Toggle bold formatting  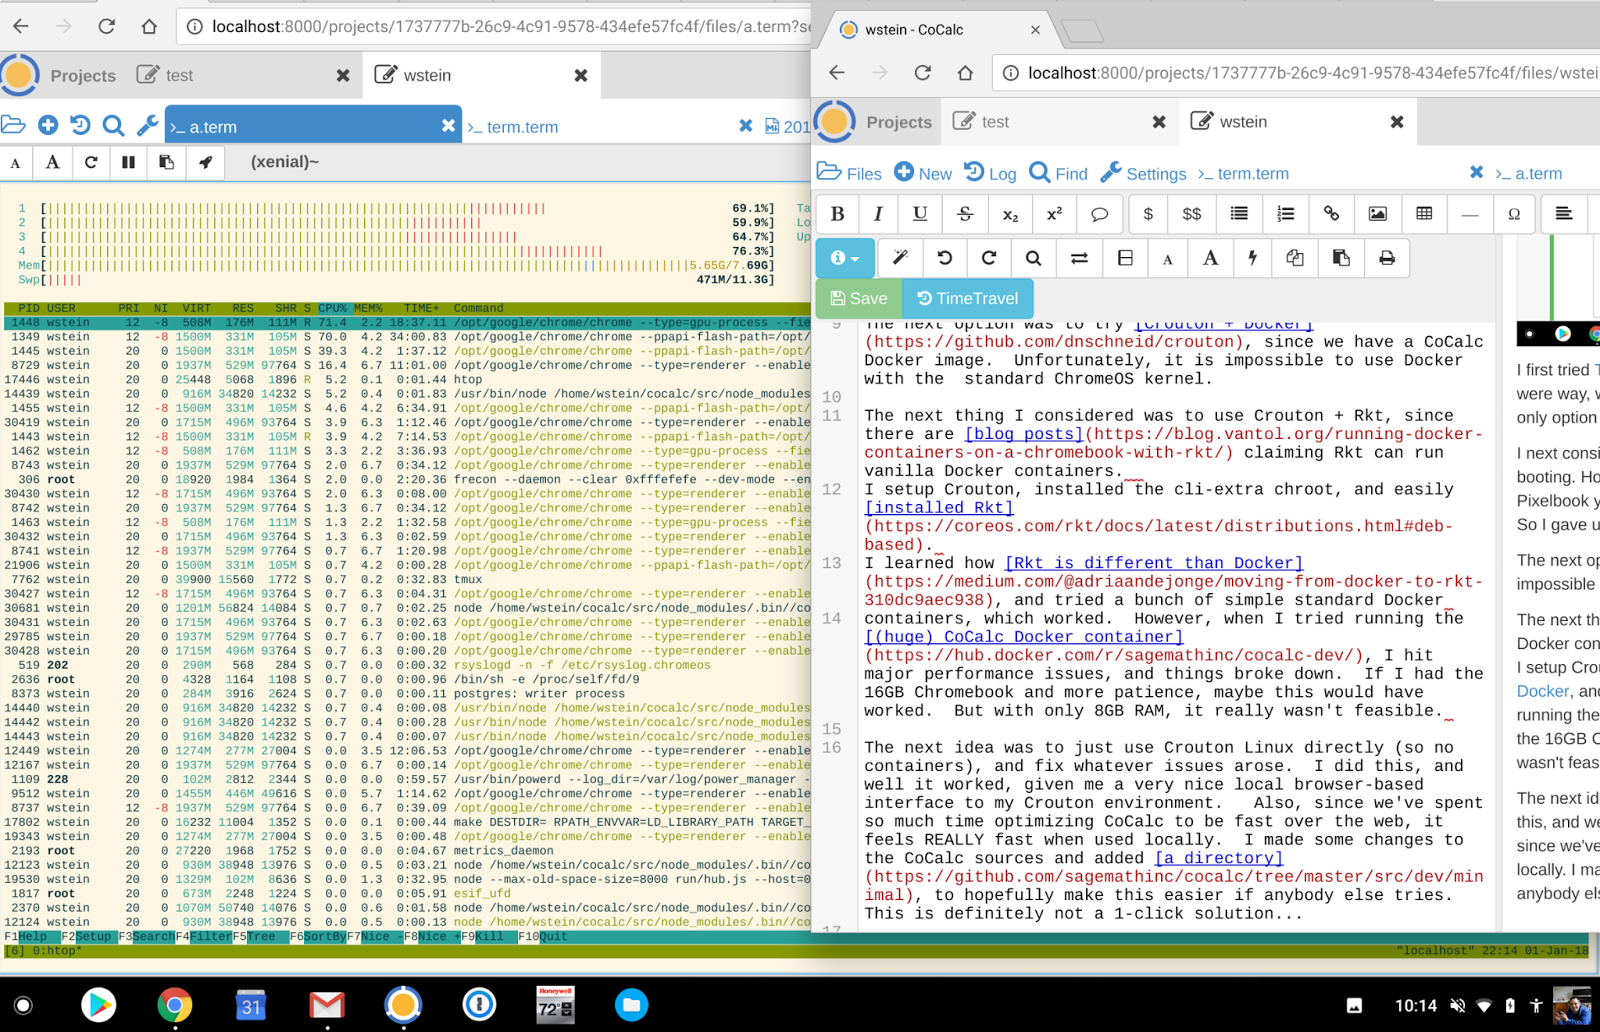837,214
